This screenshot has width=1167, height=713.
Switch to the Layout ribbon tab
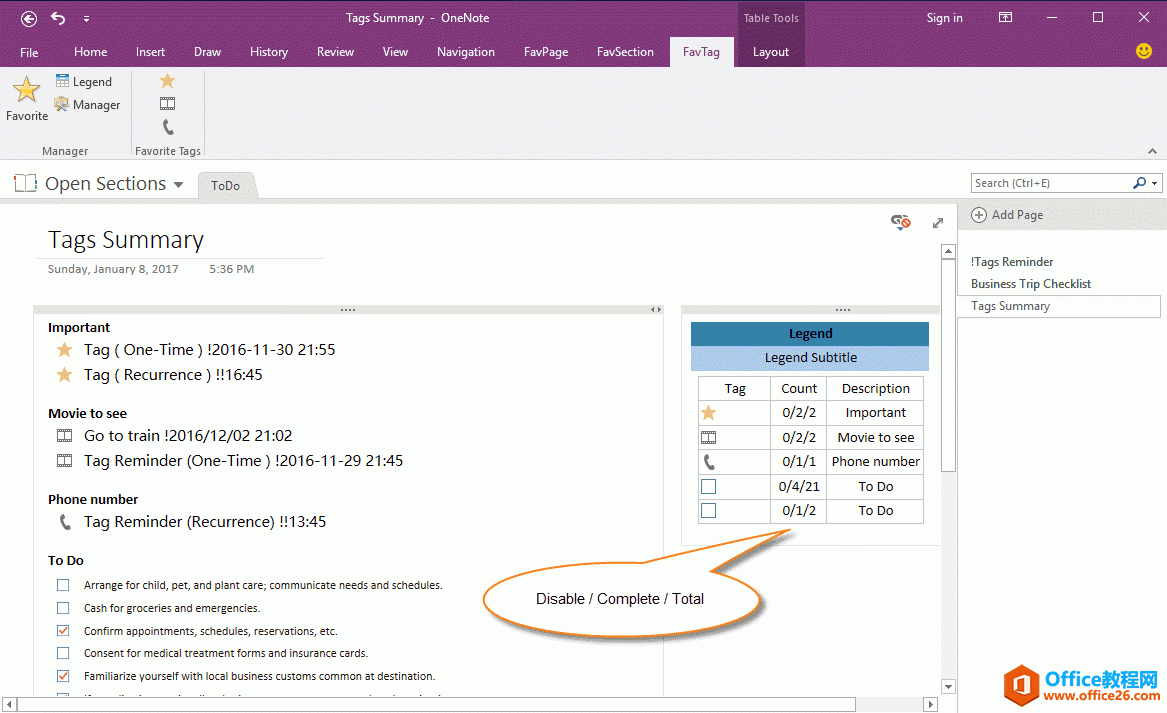(770, 52)
